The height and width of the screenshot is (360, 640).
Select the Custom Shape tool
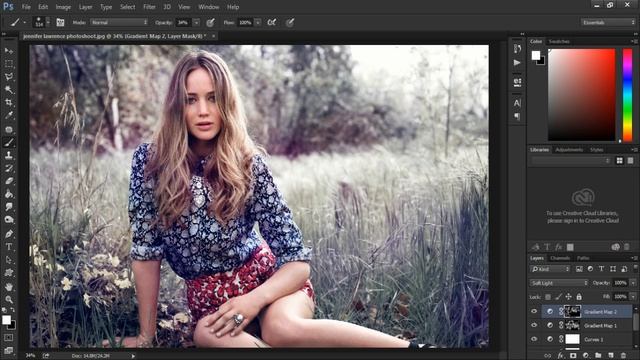click(9, 273)
